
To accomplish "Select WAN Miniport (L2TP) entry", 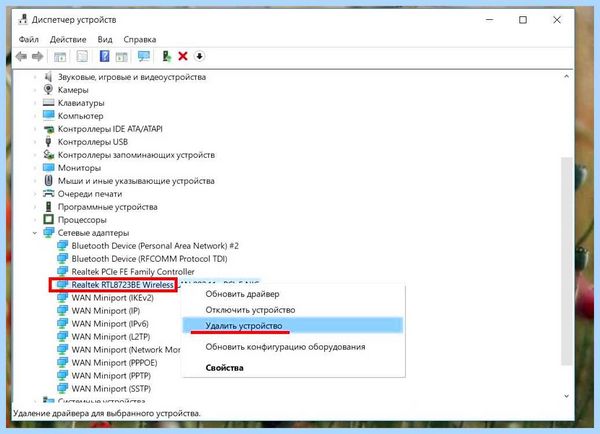I will pos(111,337).
